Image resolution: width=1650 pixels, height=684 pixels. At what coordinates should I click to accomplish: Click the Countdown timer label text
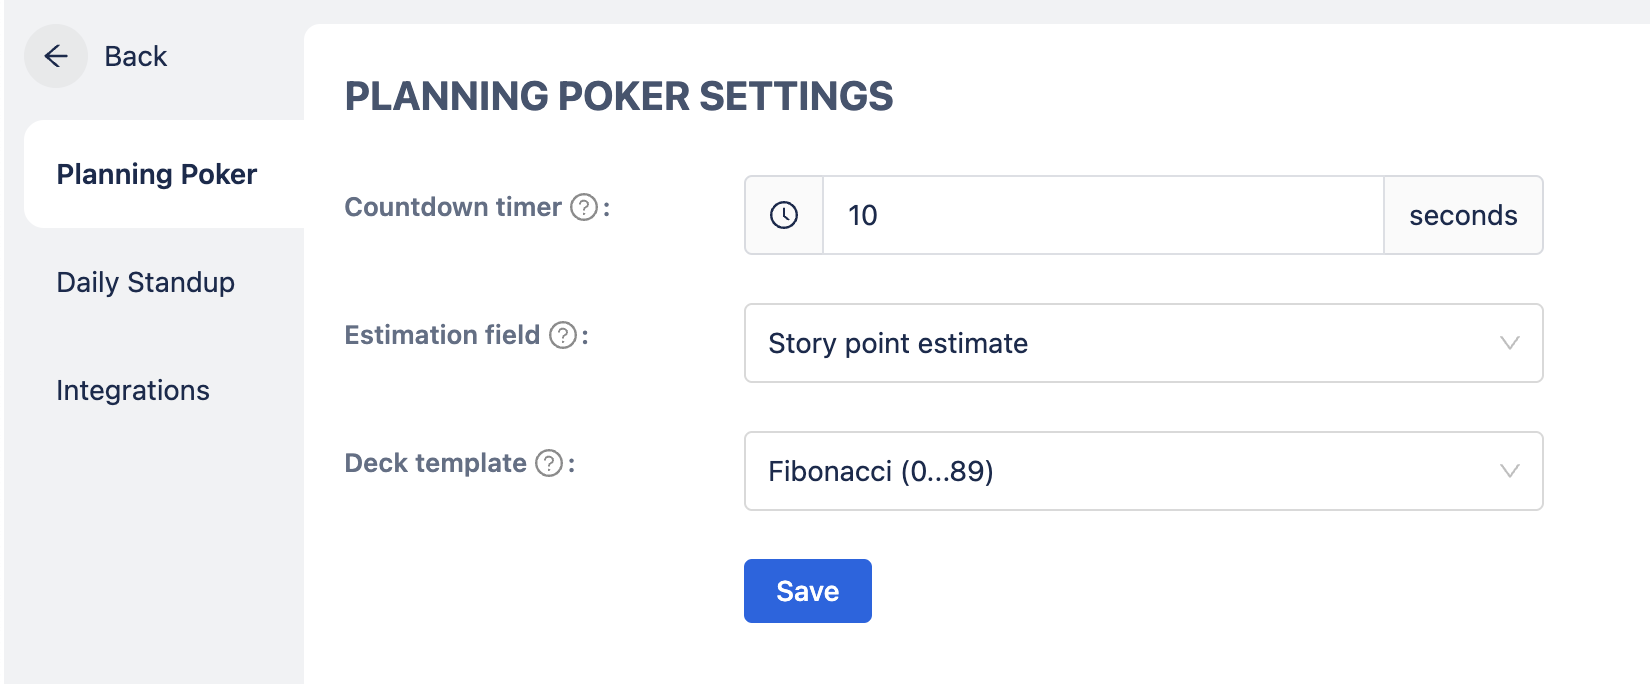(x=453, y=207)
